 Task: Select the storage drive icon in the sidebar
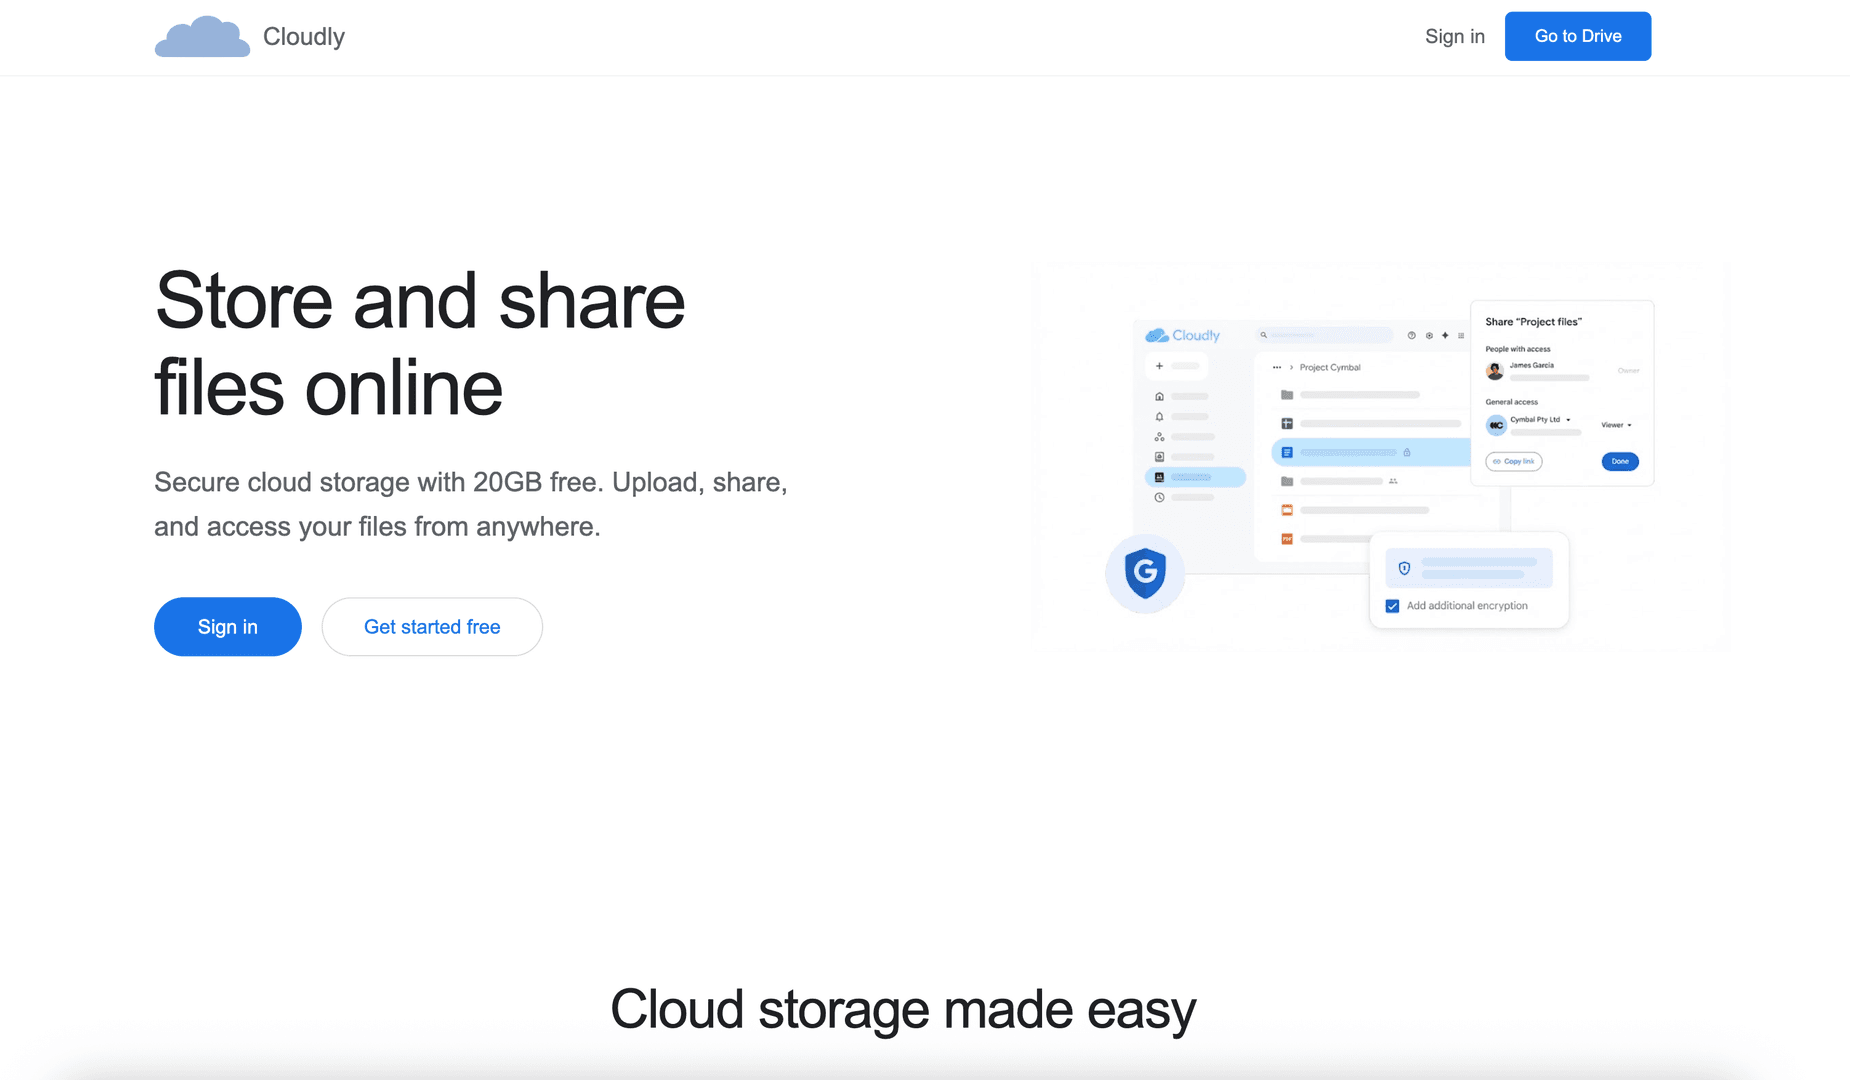pos(1160,457)
